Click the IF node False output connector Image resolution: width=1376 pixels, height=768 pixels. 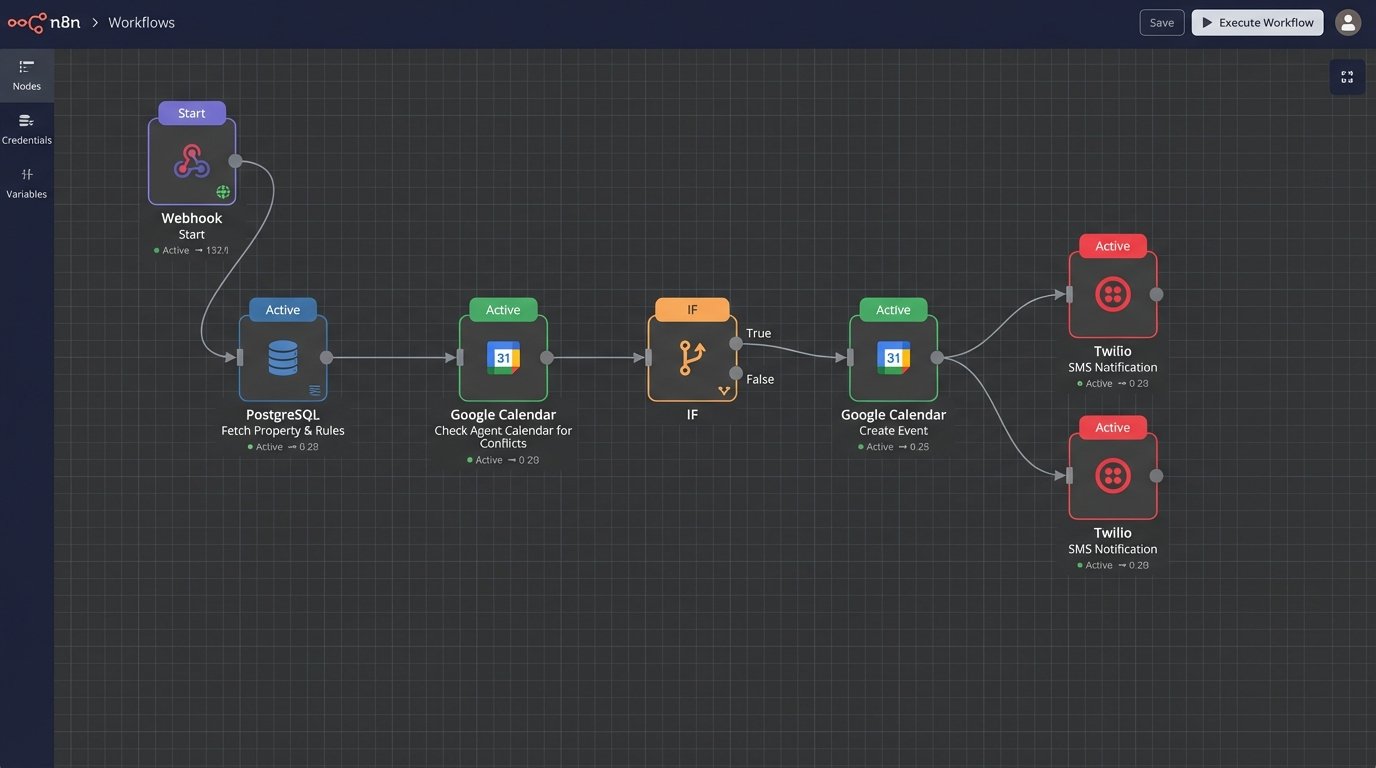click(736, 374)
